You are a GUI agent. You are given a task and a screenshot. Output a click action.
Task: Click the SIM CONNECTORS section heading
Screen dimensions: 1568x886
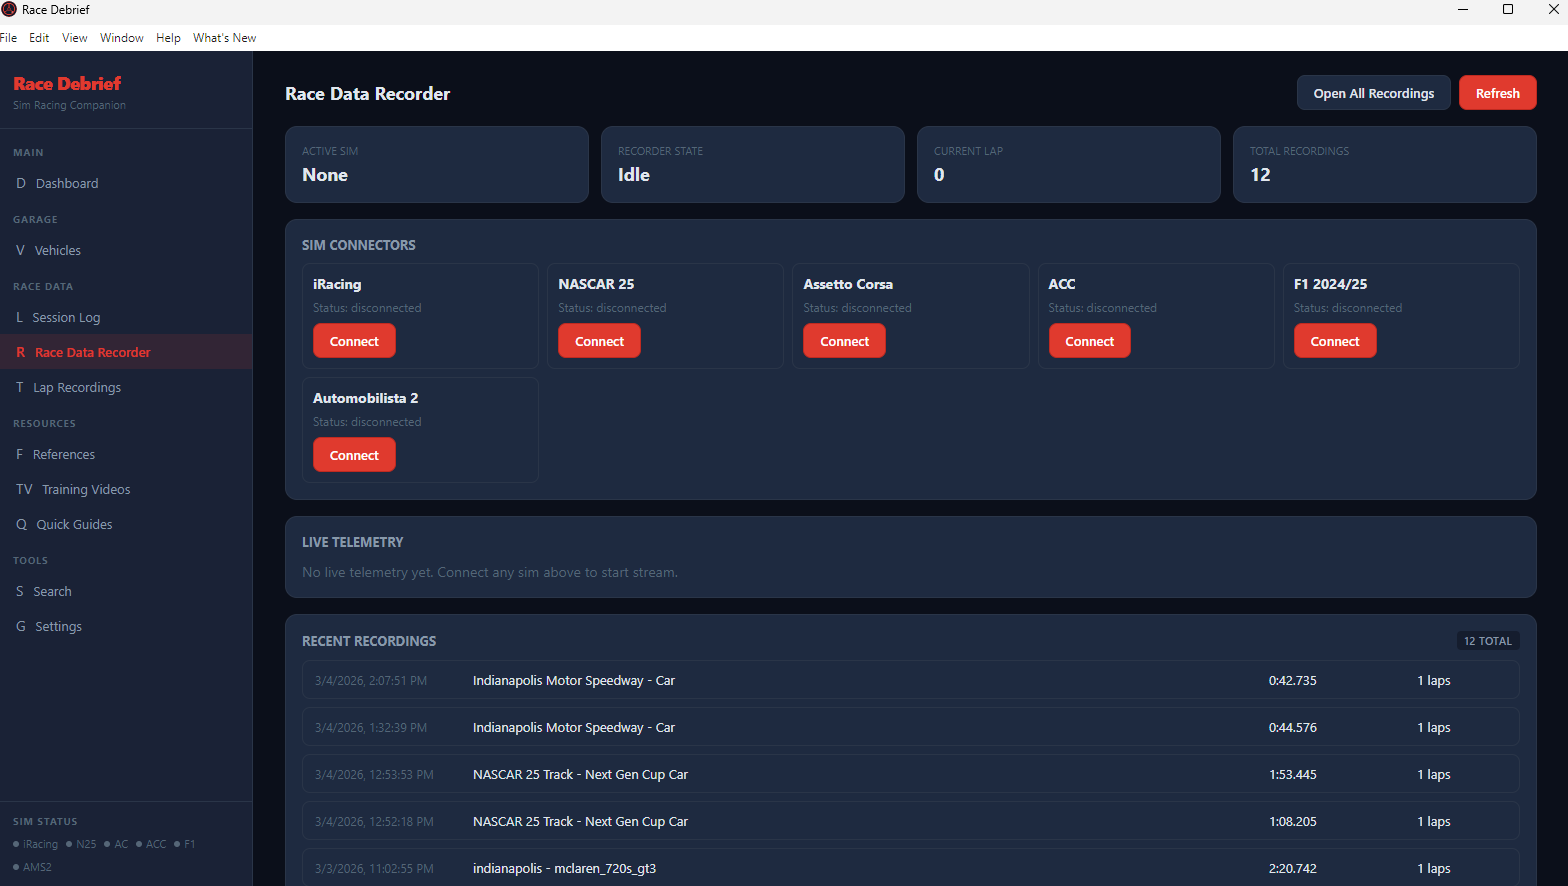click(x=359, y=245)
